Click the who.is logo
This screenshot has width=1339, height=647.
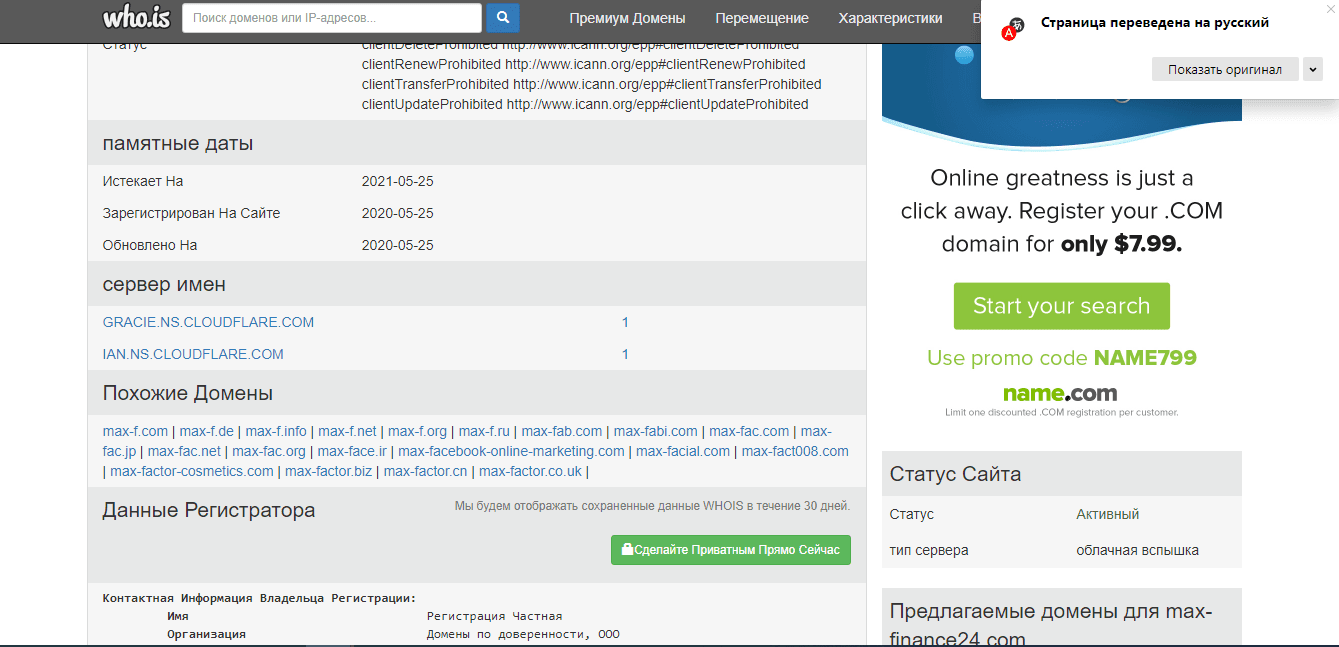(137, 18)
